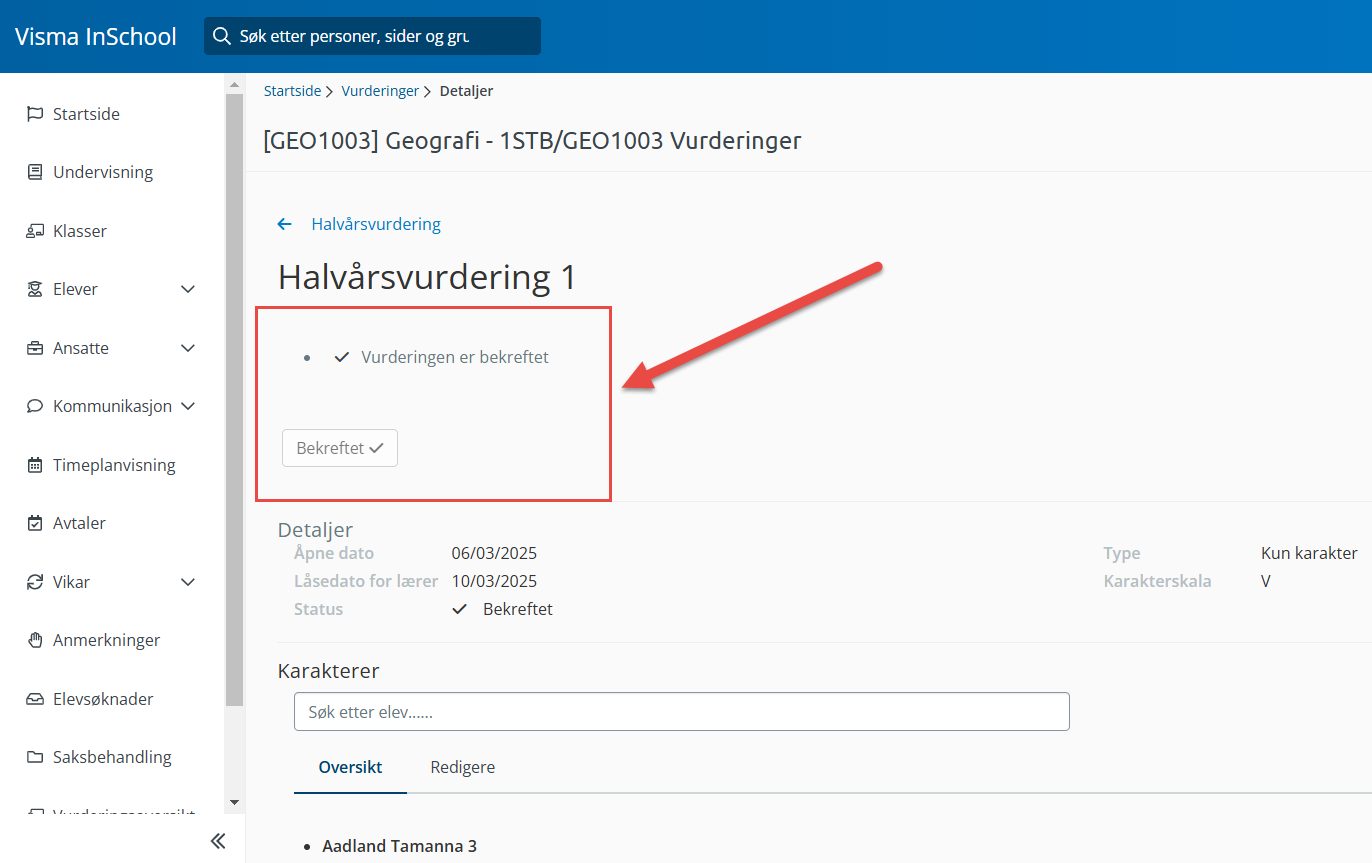This screenshot has height=863, width=1372.
Task: Click the Halvårsvurdering 1 heading
Action: [428, 277]
